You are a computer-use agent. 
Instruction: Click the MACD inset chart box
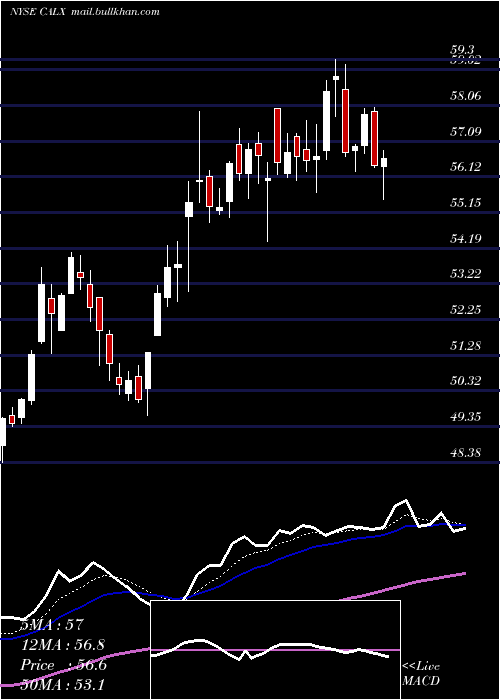[x=275, y=650]
